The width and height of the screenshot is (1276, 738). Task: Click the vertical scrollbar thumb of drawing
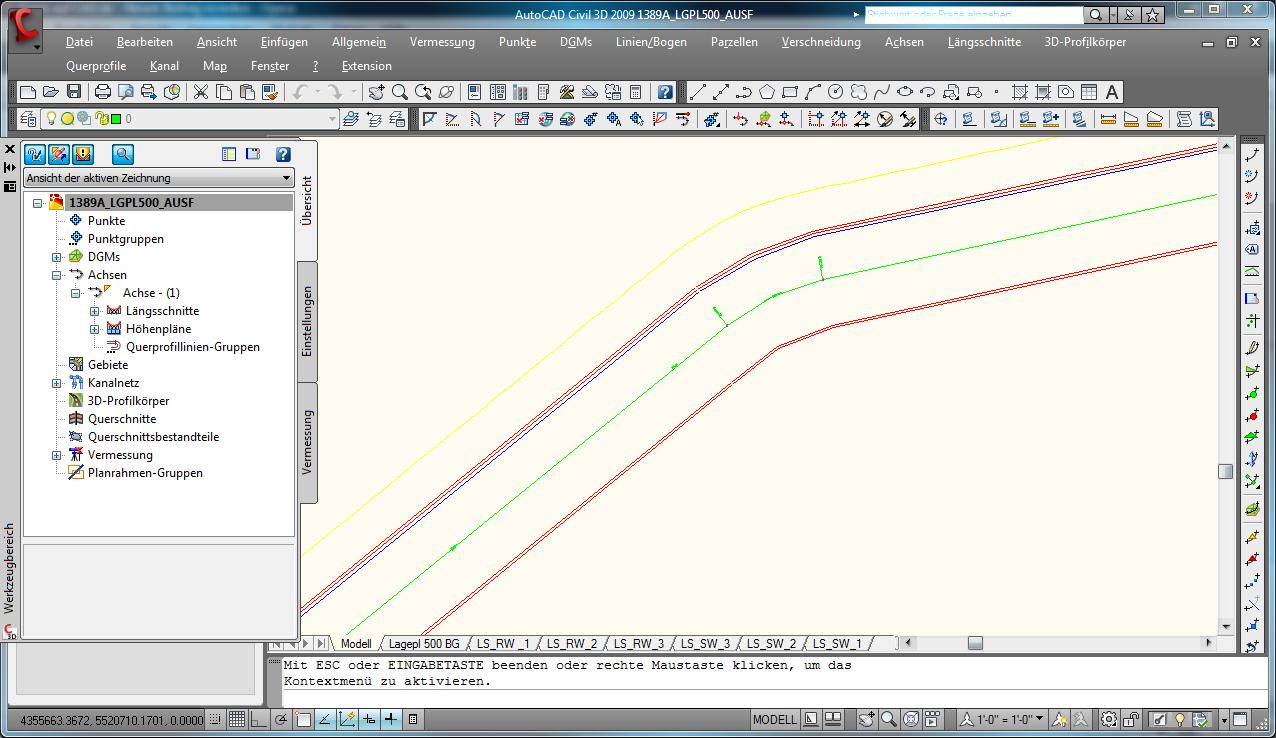1225,472
